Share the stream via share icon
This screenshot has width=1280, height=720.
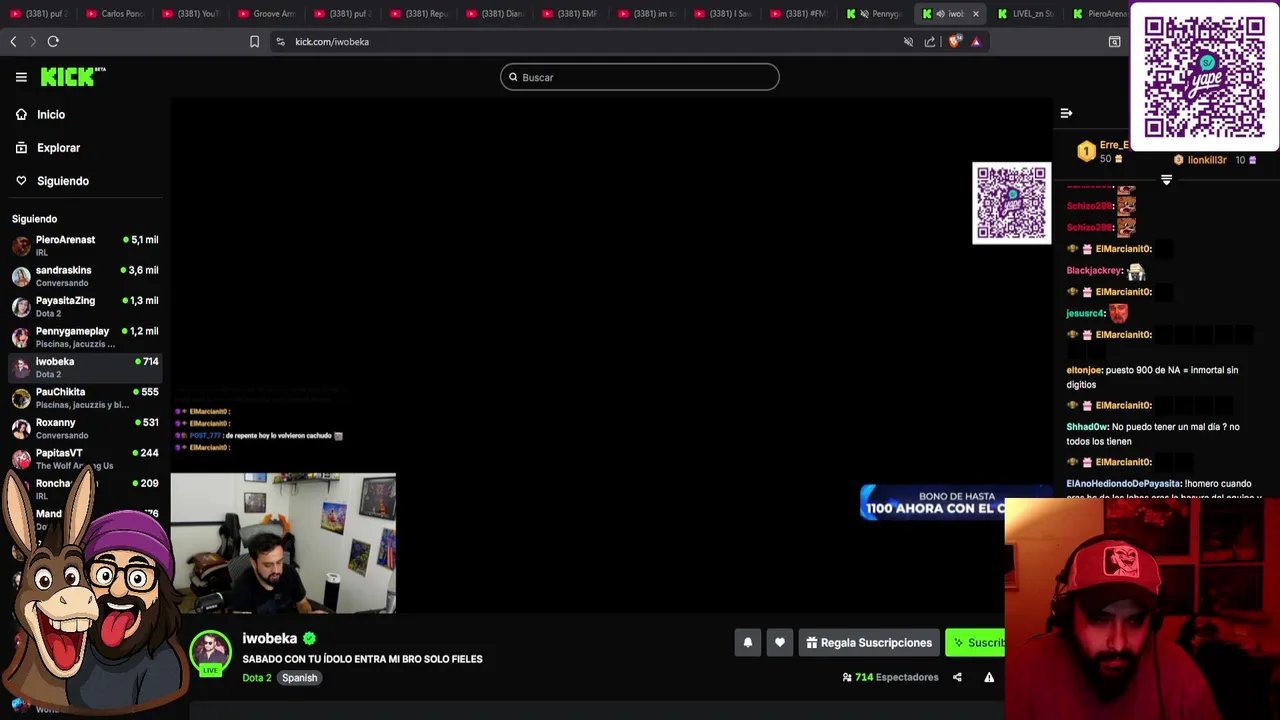pos(957,677)
